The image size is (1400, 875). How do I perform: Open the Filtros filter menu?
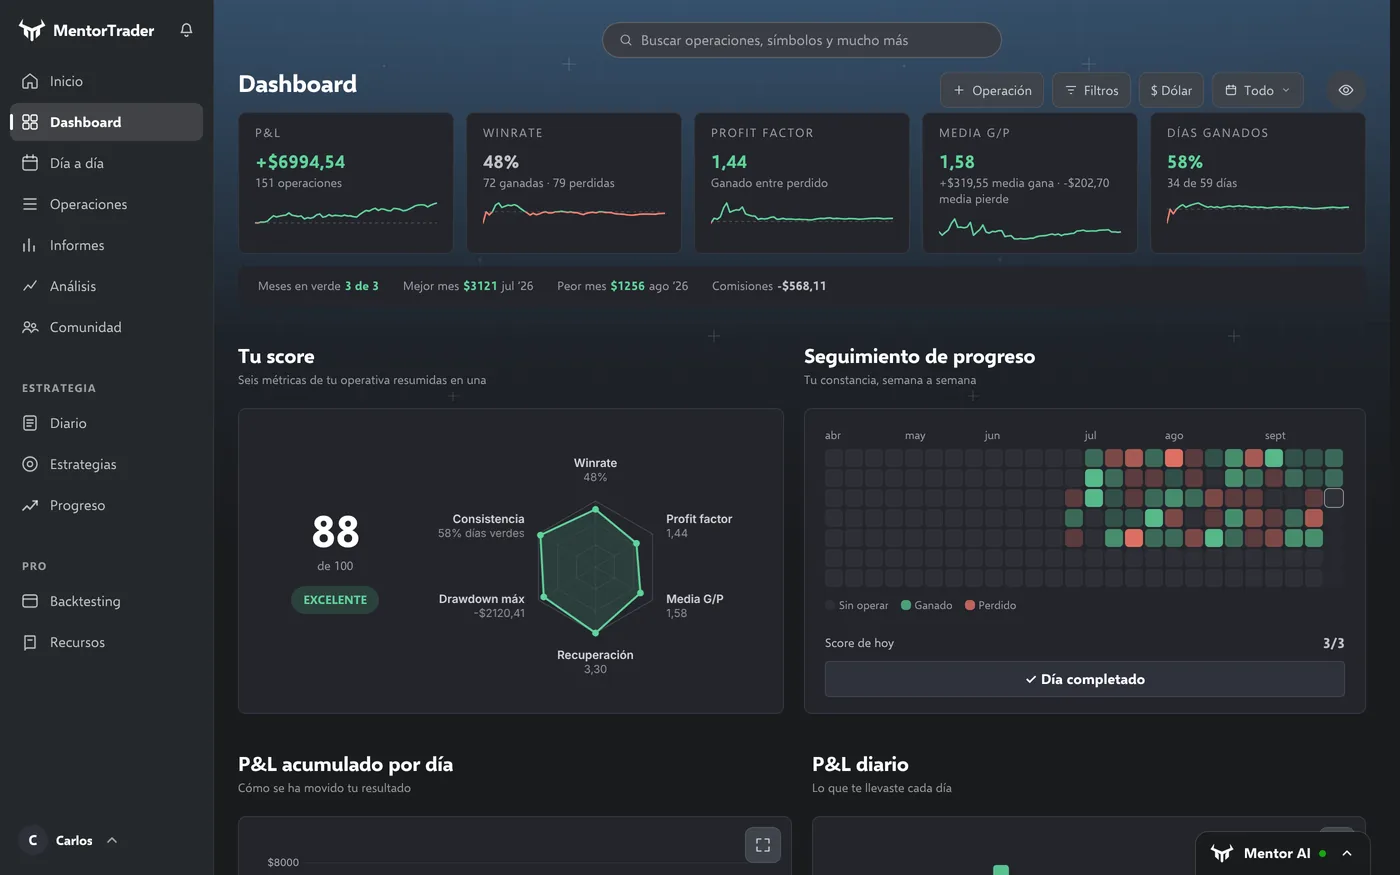(1092, 90)
